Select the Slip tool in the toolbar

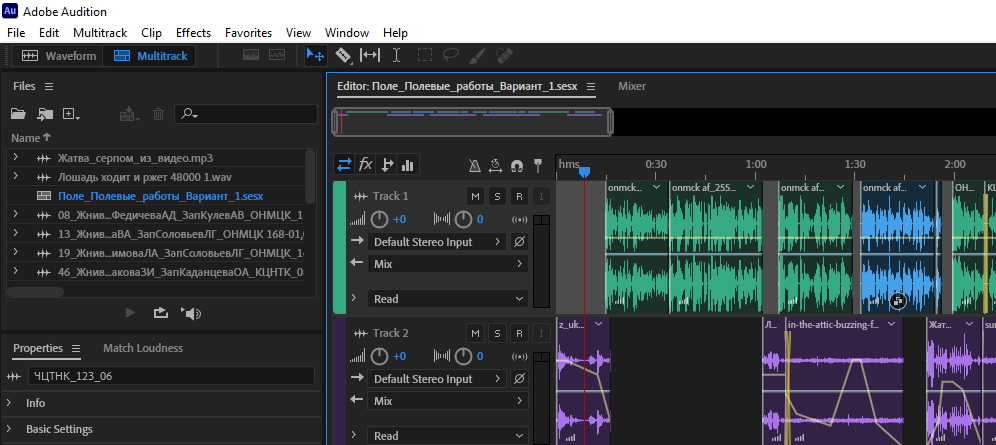coord(370,56)
